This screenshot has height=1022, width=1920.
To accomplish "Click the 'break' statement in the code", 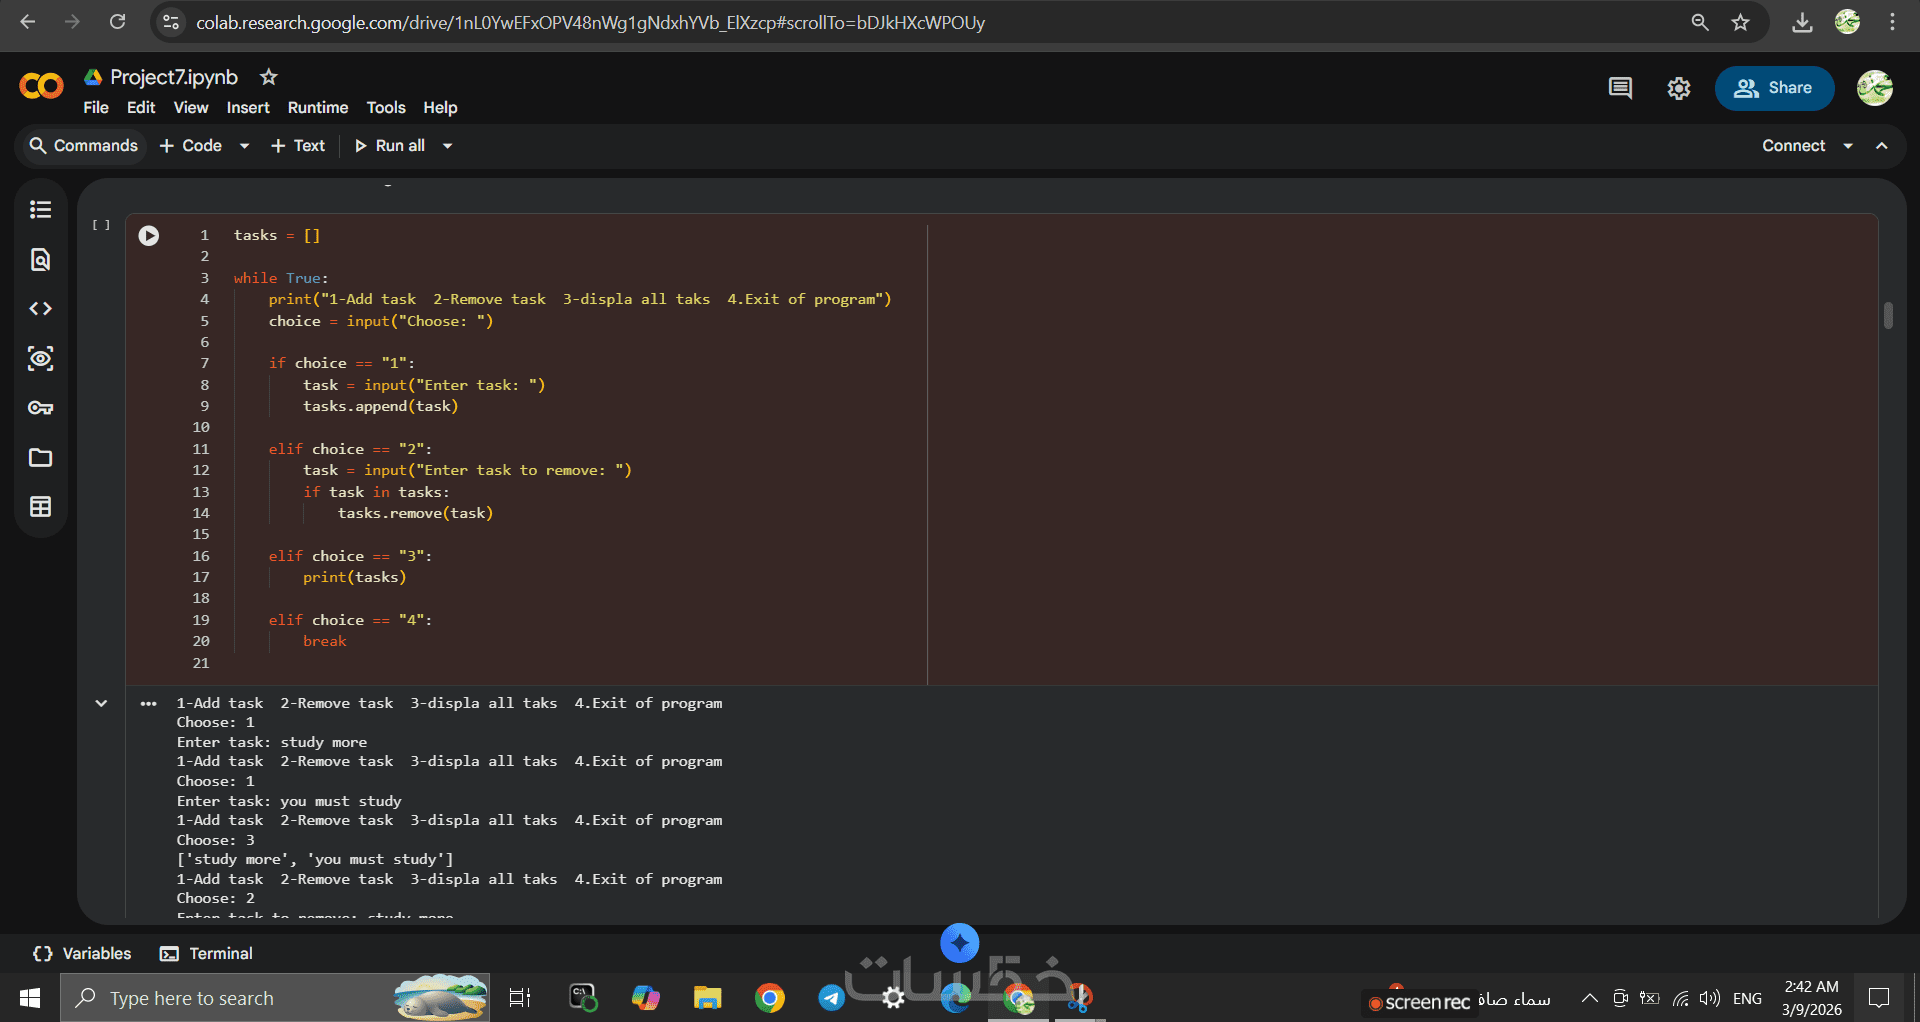I will click(325, 642).
